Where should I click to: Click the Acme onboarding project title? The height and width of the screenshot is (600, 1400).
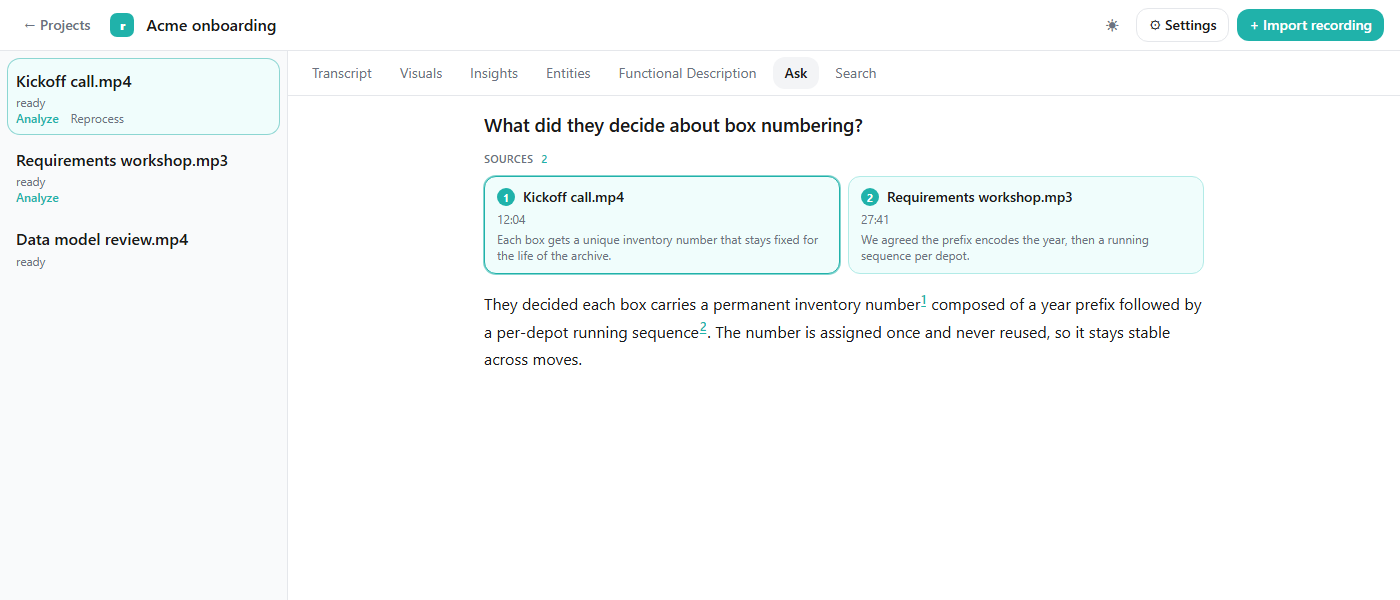pos(211,25)
